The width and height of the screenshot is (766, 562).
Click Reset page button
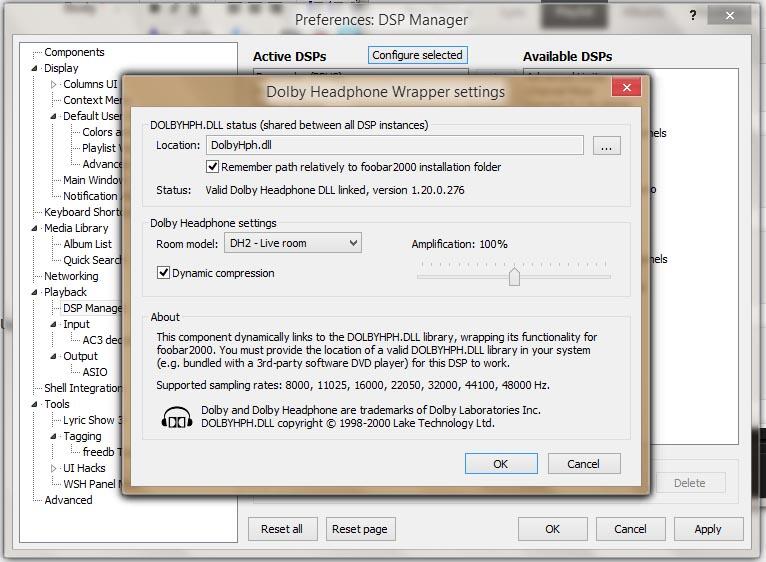pos(360,529)
